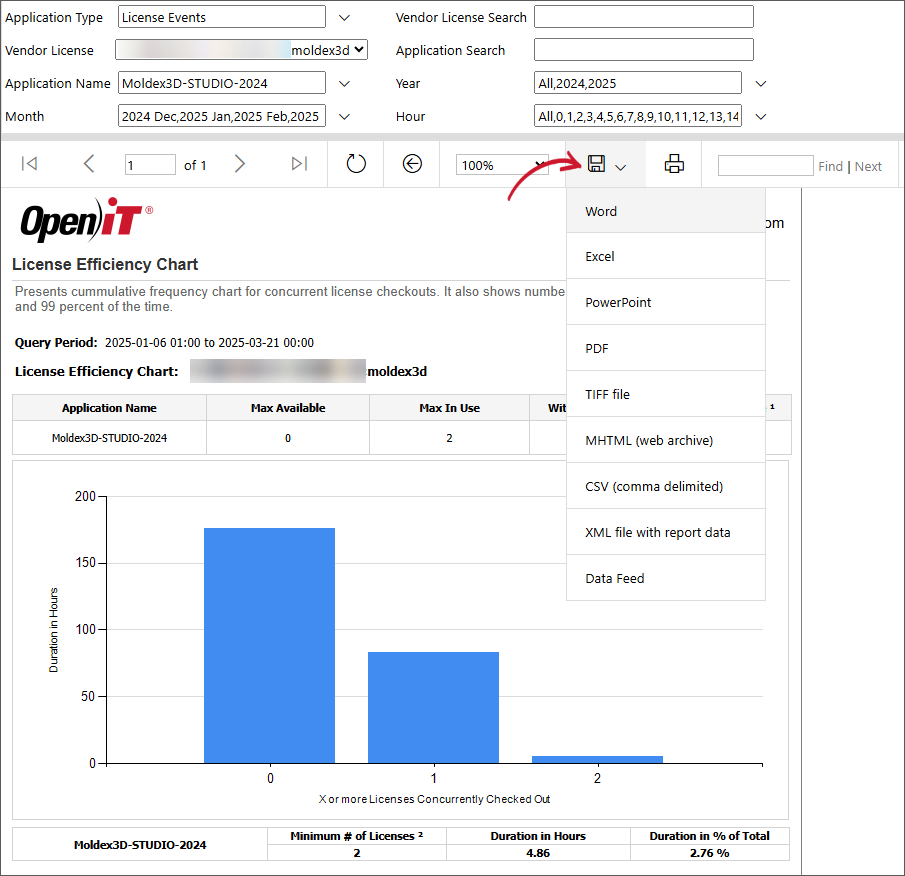Go to next report page
905x876 pixels.
[239, 164]
